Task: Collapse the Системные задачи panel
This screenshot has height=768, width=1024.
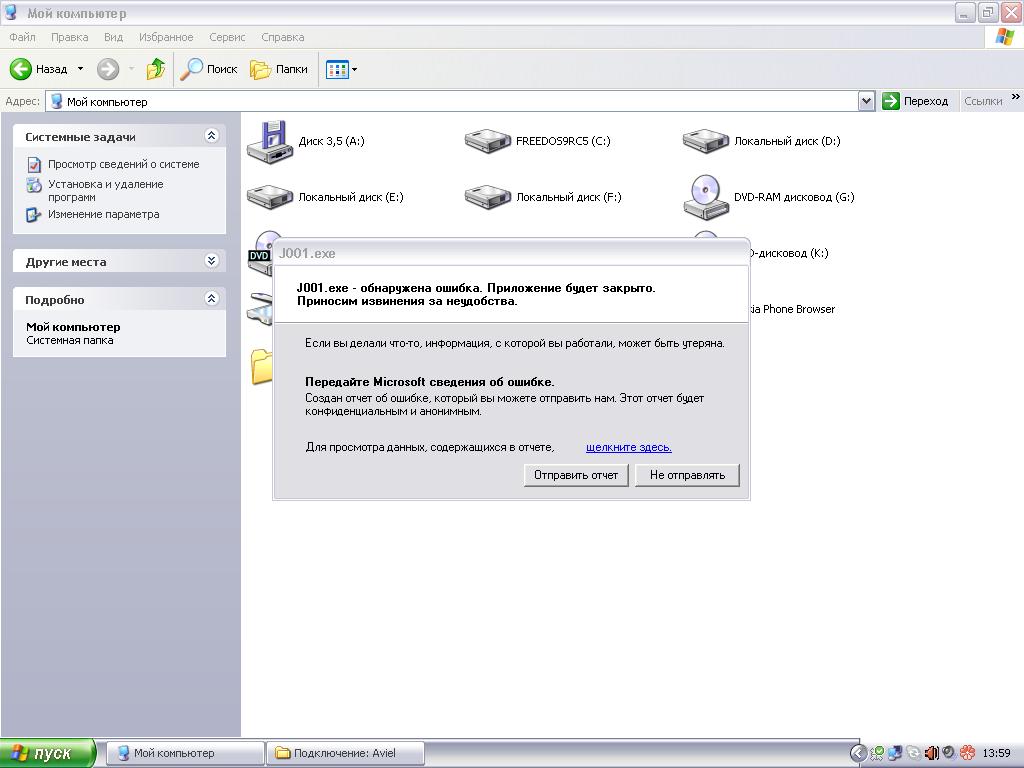Action: [211, 136]
